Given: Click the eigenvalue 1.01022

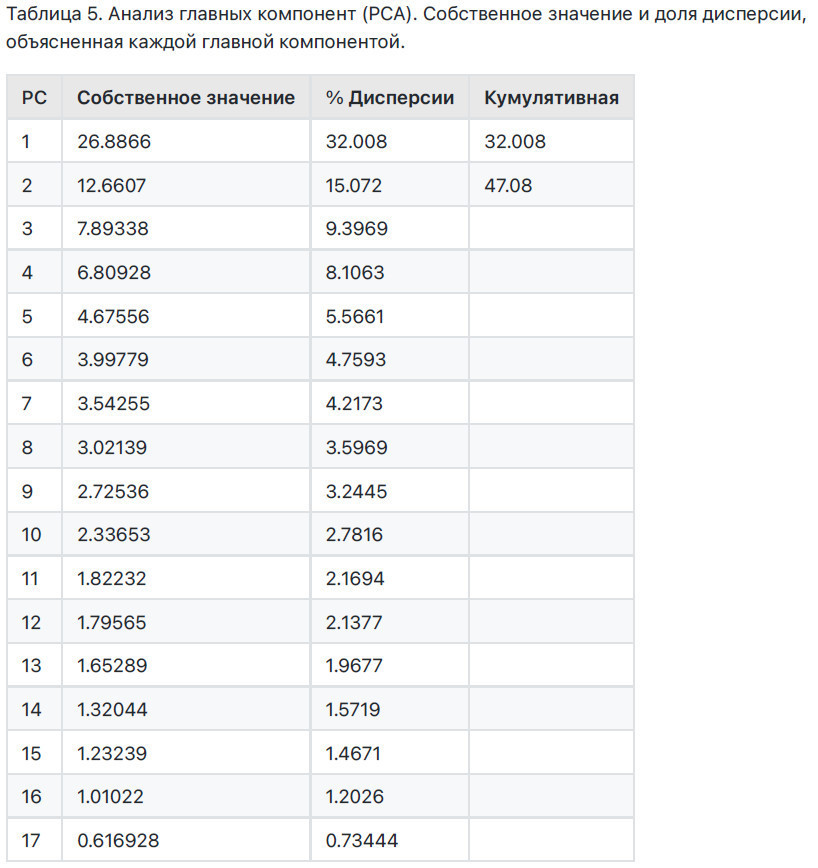Looking at the screenshot, I should pyautogui.click(x=110, y=797).
